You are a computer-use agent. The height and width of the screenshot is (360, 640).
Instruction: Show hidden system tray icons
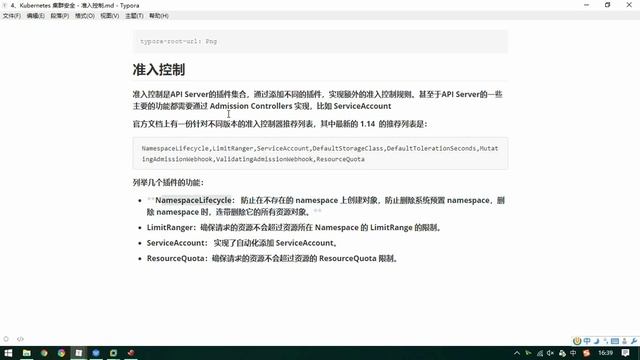517,353
